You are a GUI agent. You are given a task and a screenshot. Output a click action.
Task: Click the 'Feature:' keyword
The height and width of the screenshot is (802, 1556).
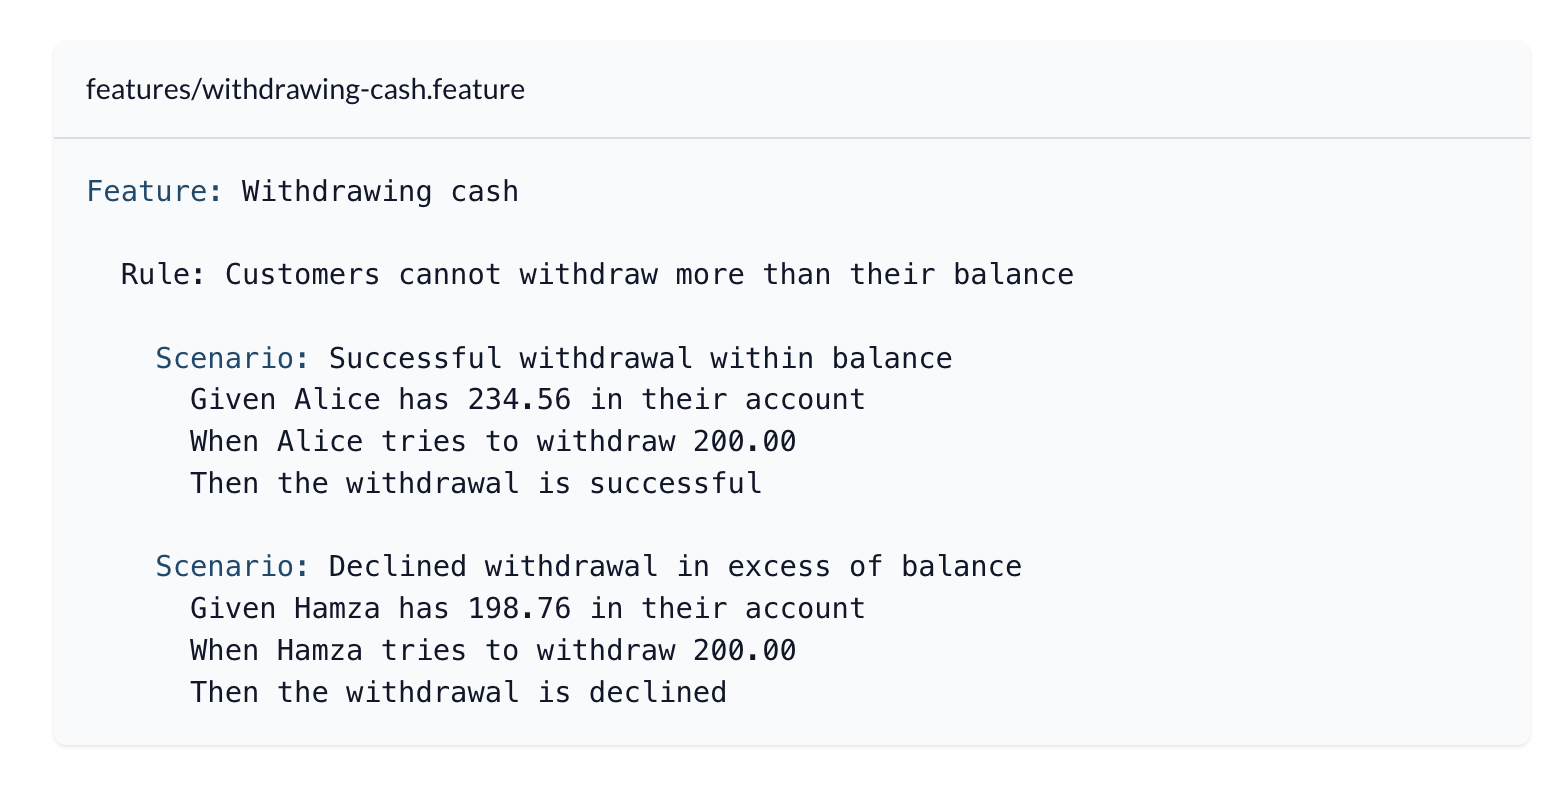[x=155, y=191]
